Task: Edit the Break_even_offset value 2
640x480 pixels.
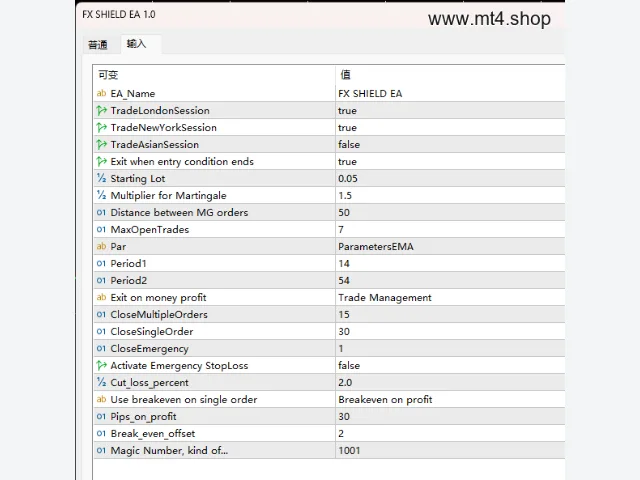Action: [x=450, y=433]
